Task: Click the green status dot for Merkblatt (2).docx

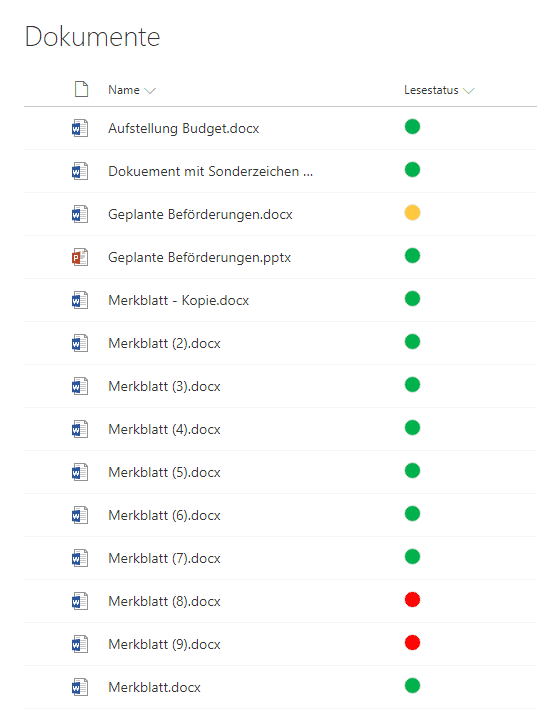Action: point(412,342)
